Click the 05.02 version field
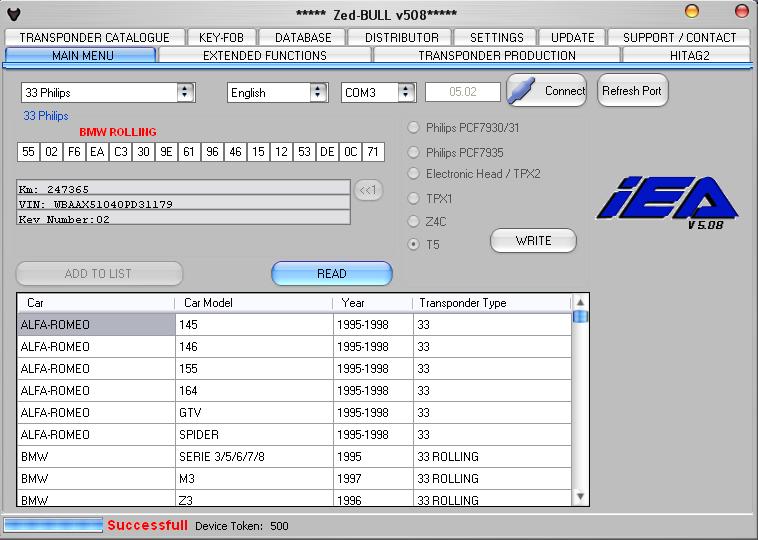This screenshot has height=540, width=758. click(x=463, y=92)
